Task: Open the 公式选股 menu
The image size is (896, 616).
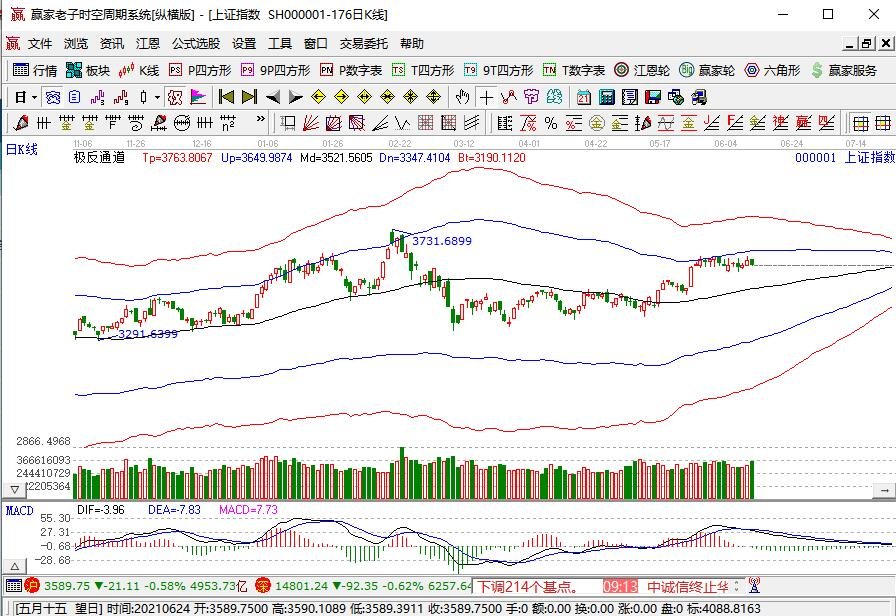Action: (195, 44)
